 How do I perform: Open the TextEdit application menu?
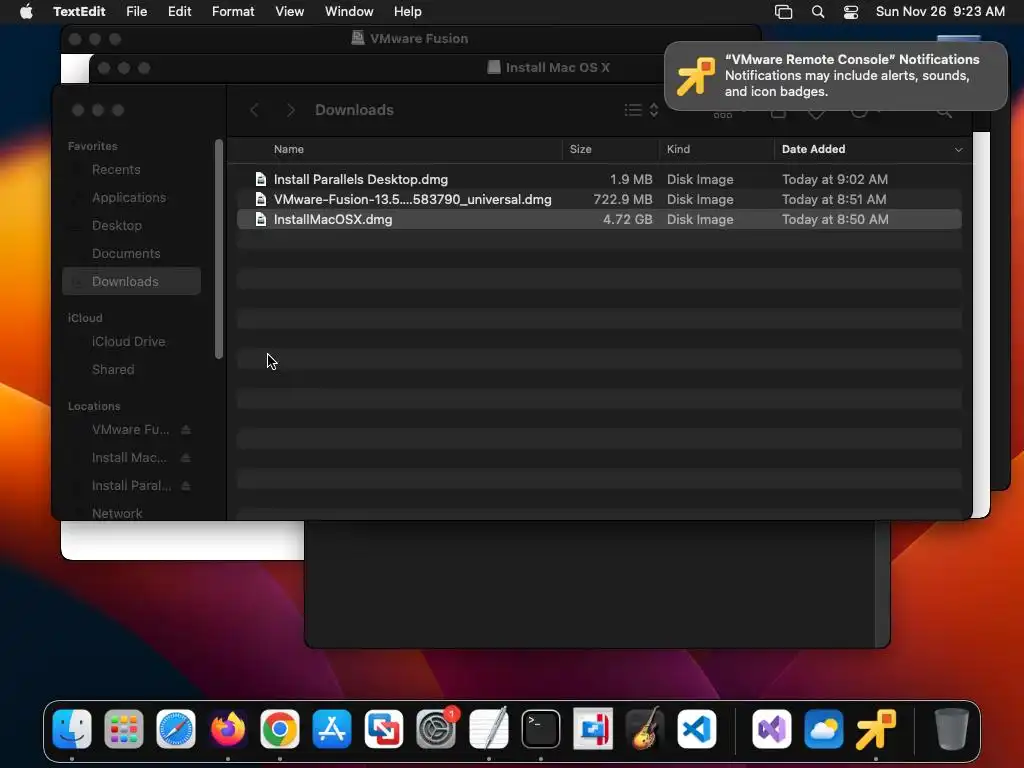tap(79, 12)
